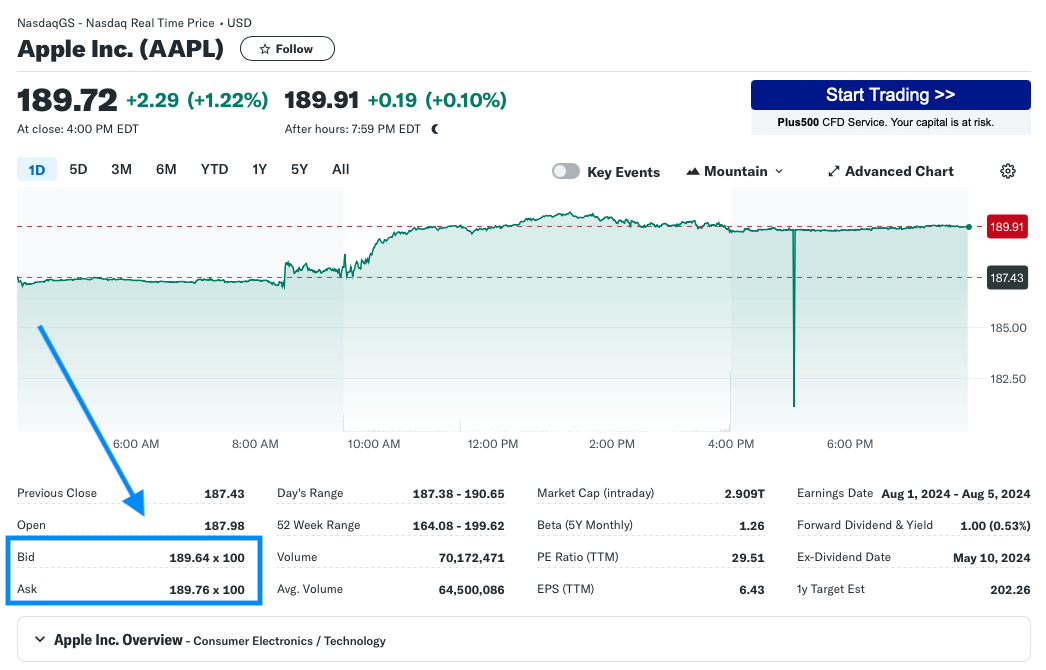This screenshot has height=670, width=1046.
Task: Click the Ex-Dividend Date value May 10, 2024
Action: tap(992, 558)
